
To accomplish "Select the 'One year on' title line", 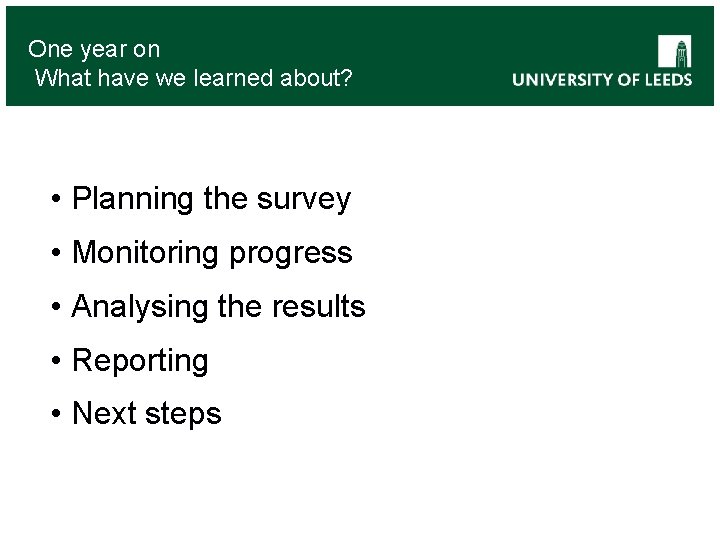I will [94, 49].
